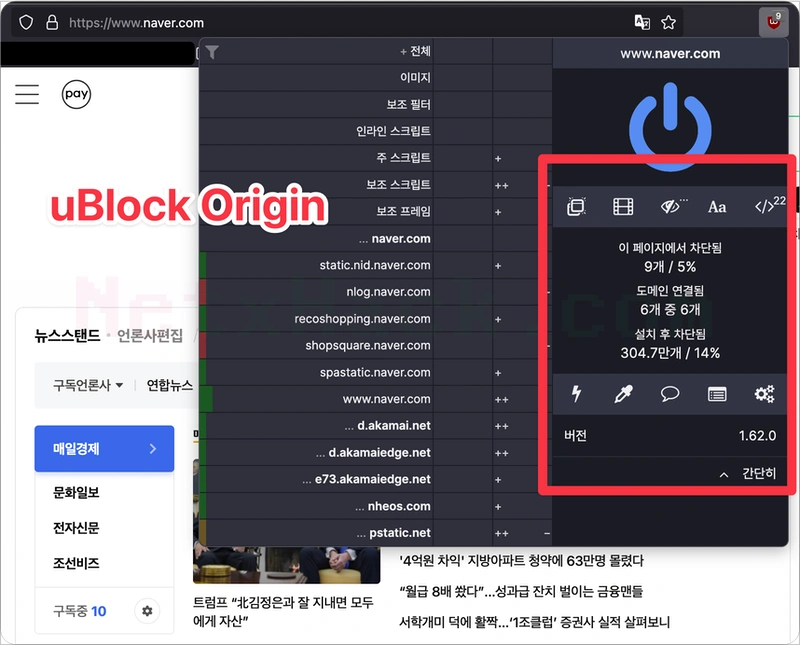Click the filter funnel icon in the panel
Screen dimensions: 800x645
coord(210,51)
